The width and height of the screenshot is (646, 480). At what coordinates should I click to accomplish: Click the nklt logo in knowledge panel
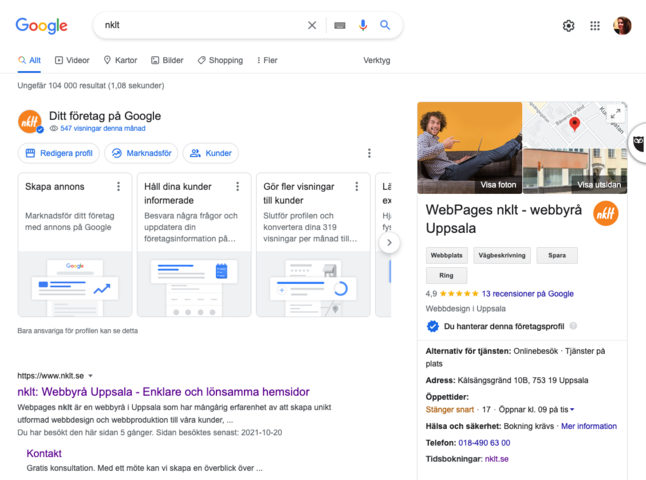point(606,213)
